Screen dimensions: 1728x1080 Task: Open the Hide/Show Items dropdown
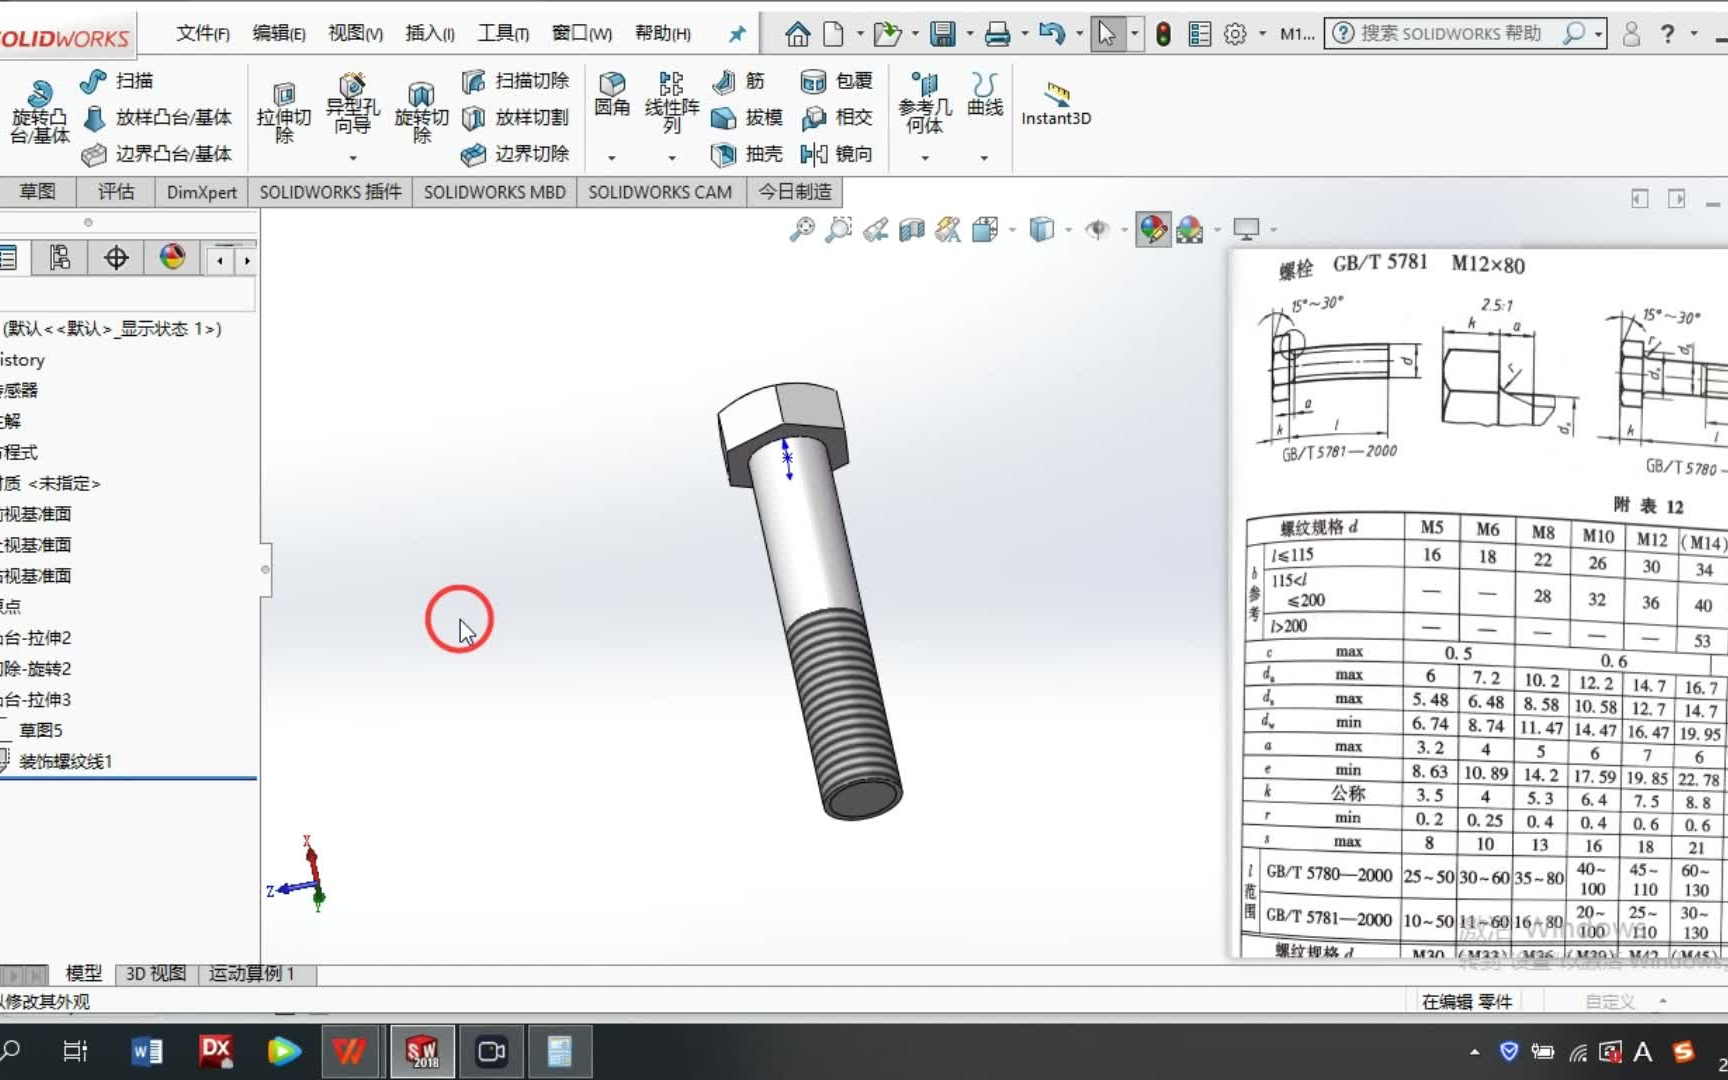point(1124,230)
